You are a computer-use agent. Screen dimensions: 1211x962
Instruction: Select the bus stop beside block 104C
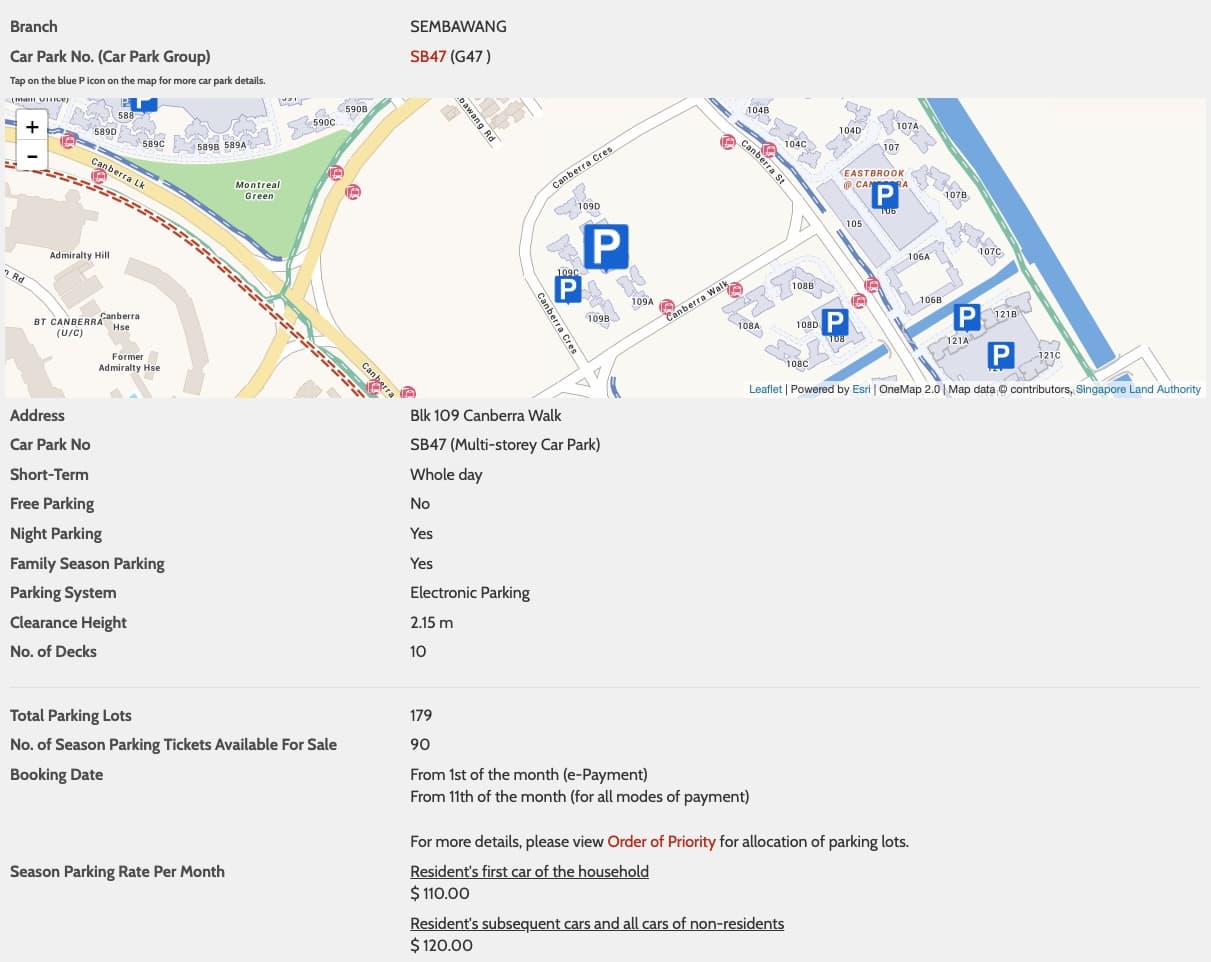pos(768,151)
